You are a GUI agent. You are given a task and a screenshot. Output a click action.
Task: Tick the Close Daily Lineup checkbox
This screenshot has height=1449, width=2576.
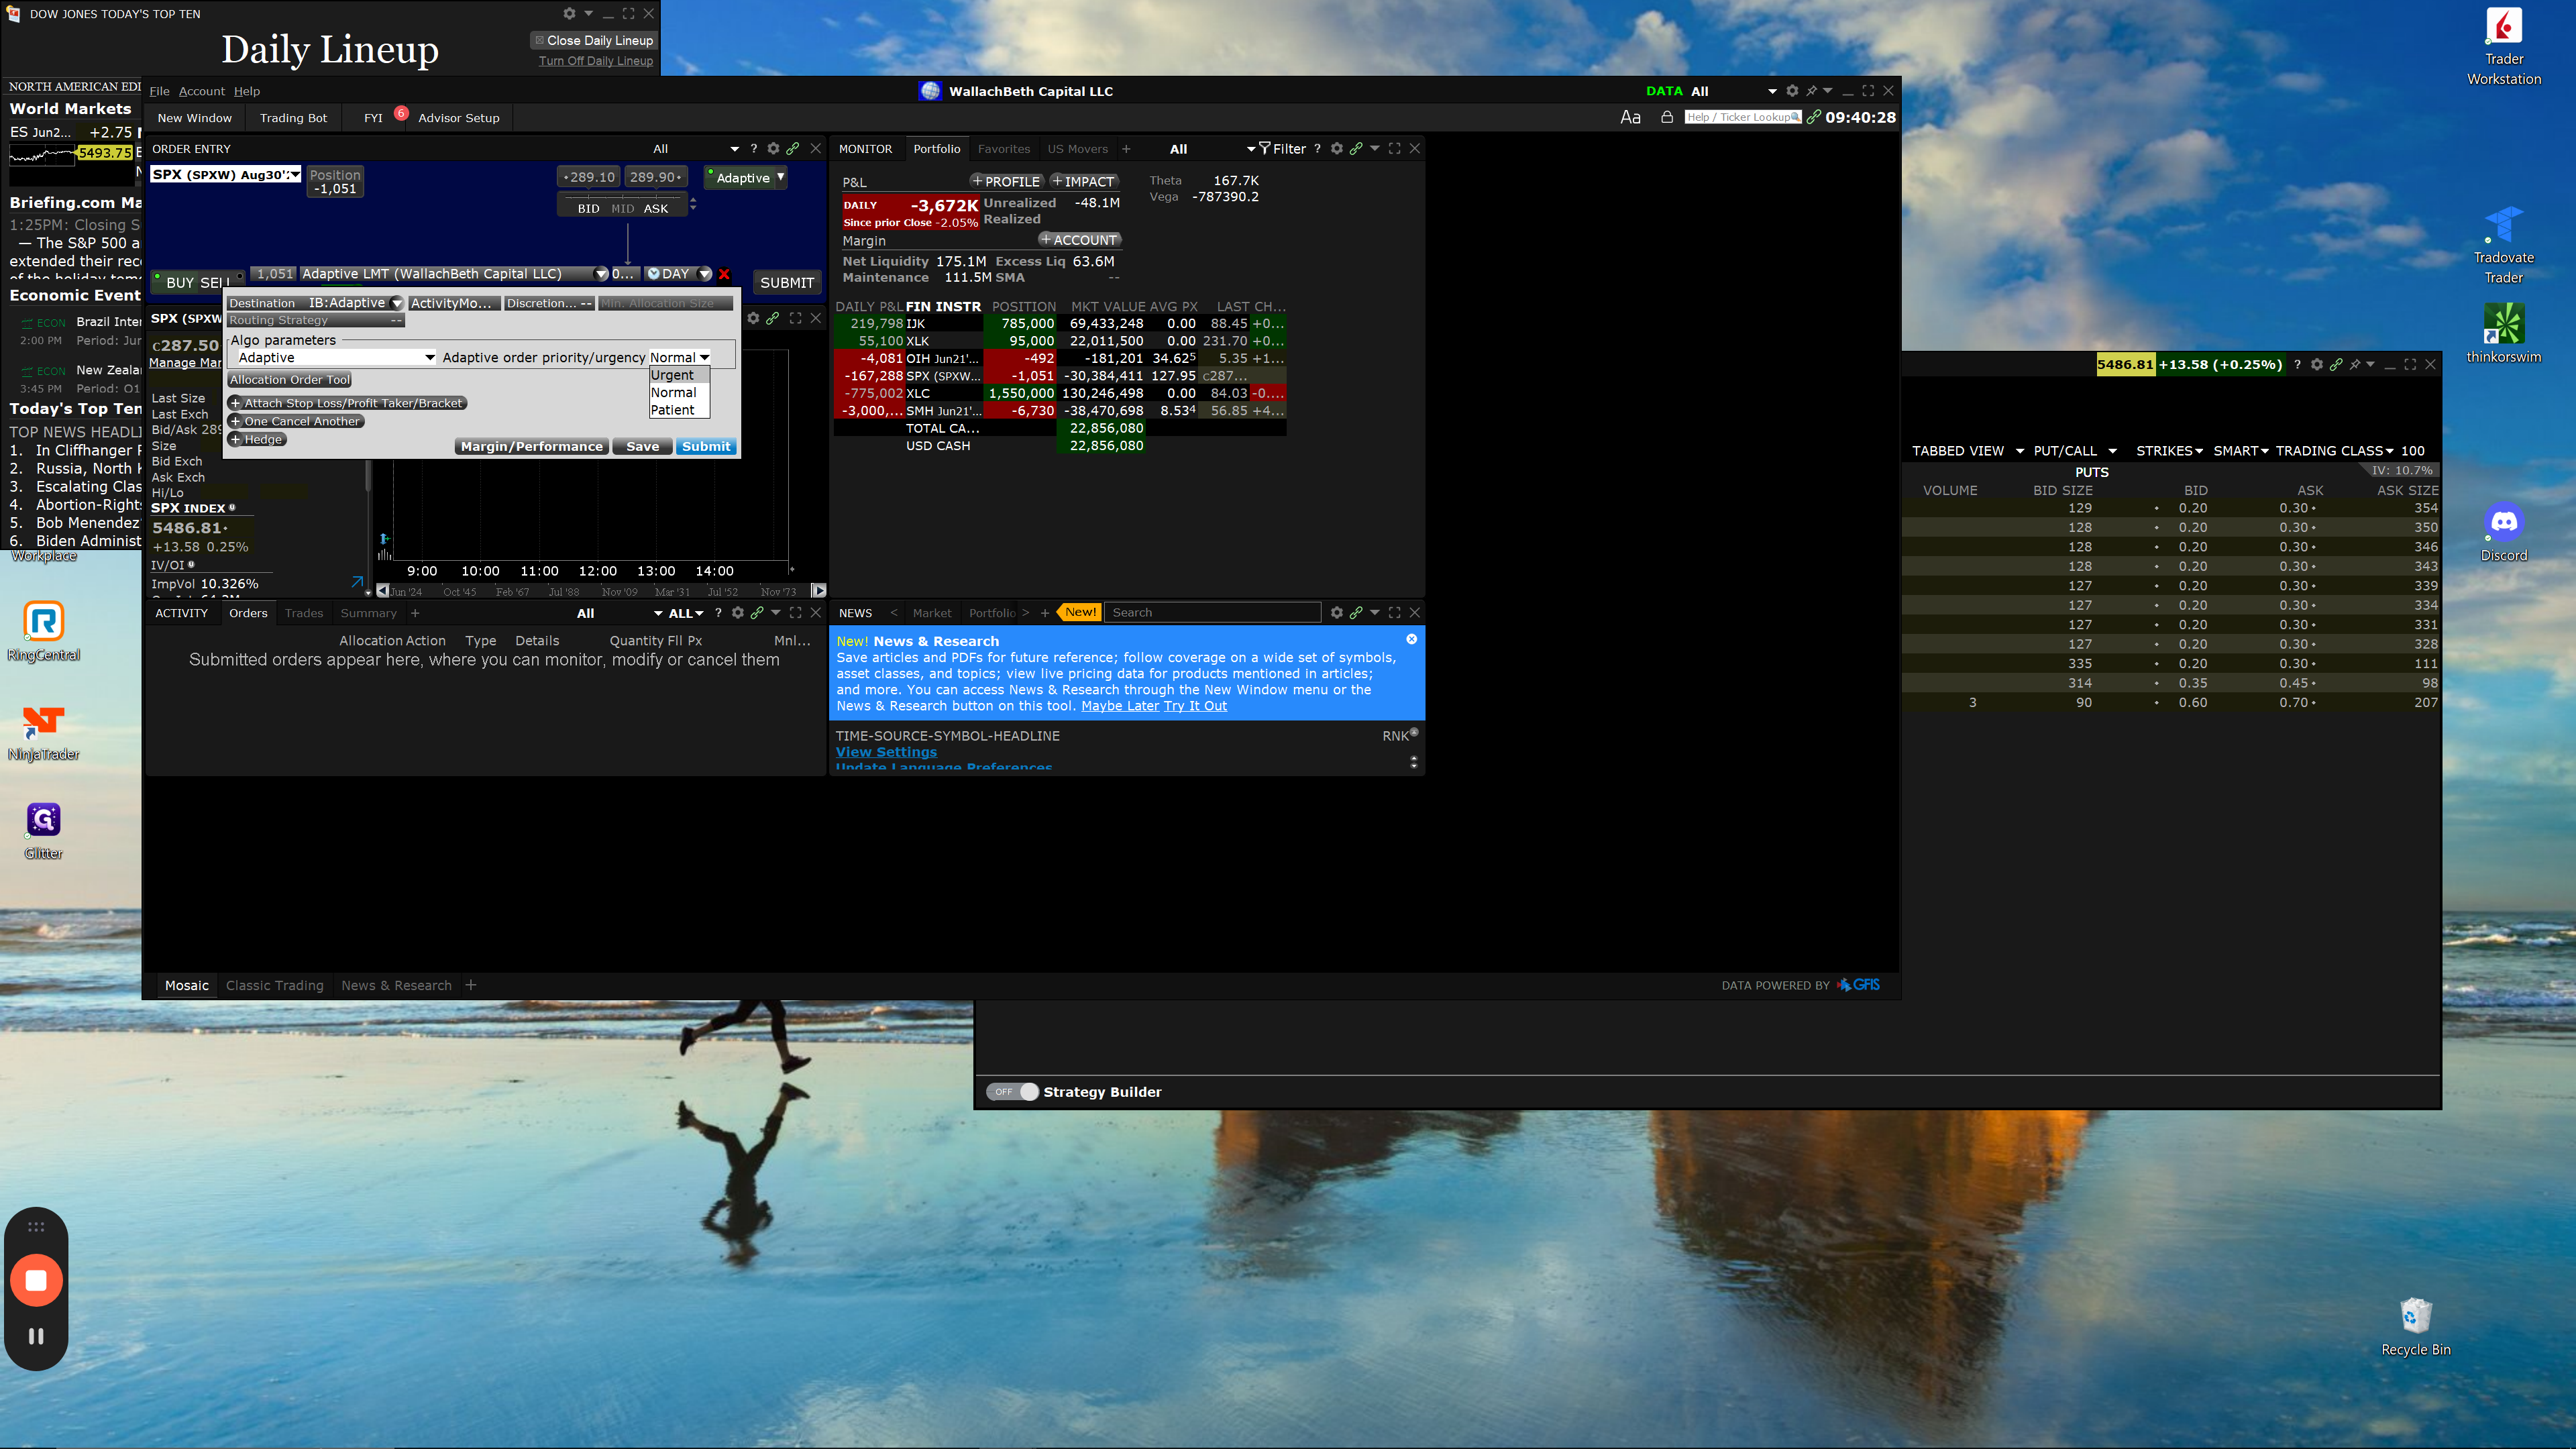point(540,40)
